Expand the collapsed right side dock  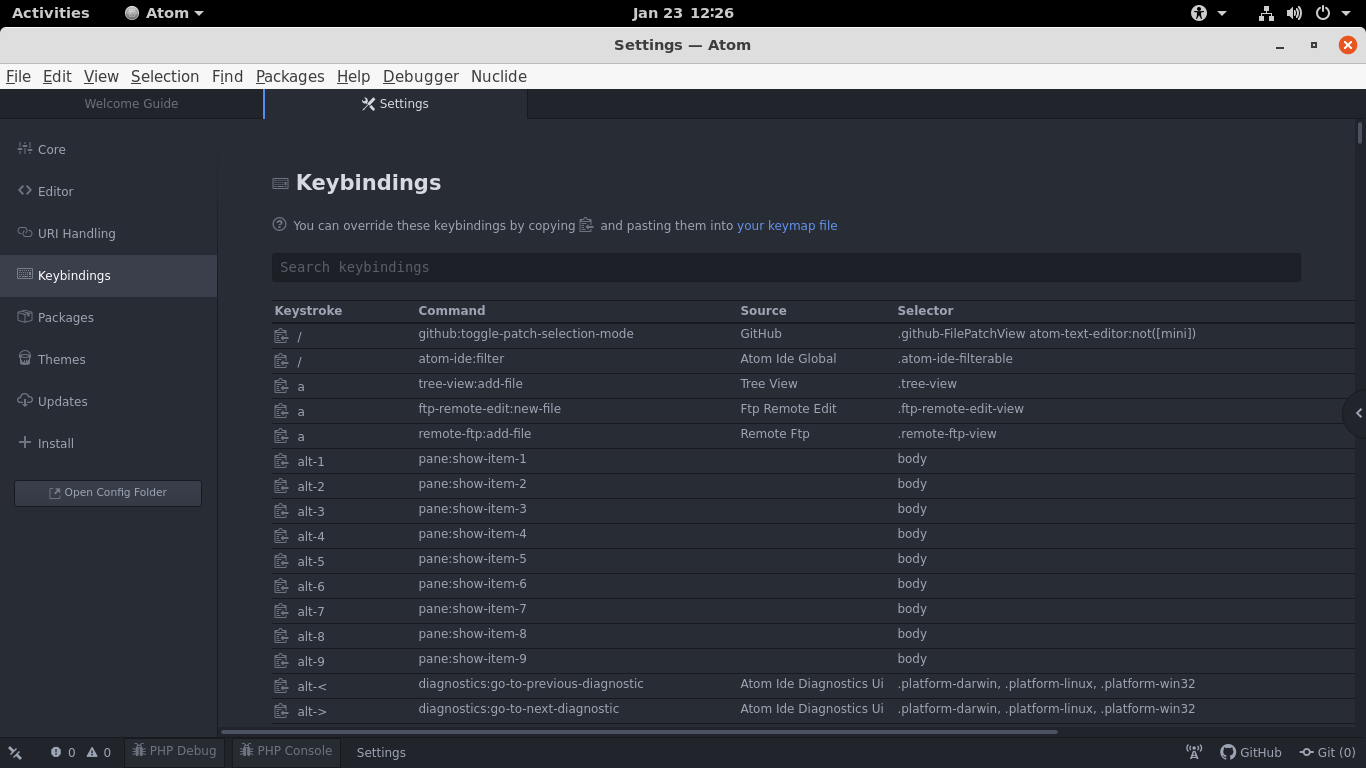1357,413
